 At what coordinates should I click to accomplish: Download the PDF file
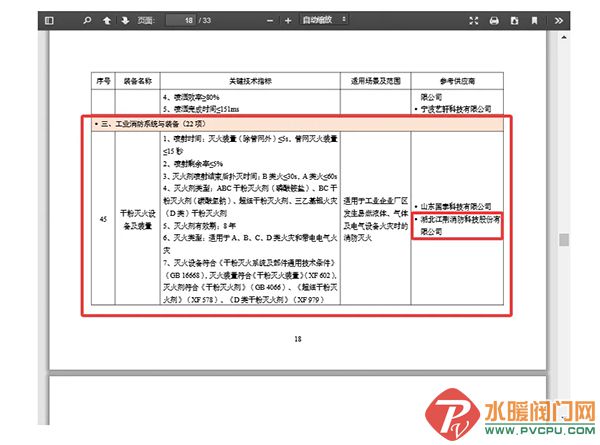[x=514, y=20]
